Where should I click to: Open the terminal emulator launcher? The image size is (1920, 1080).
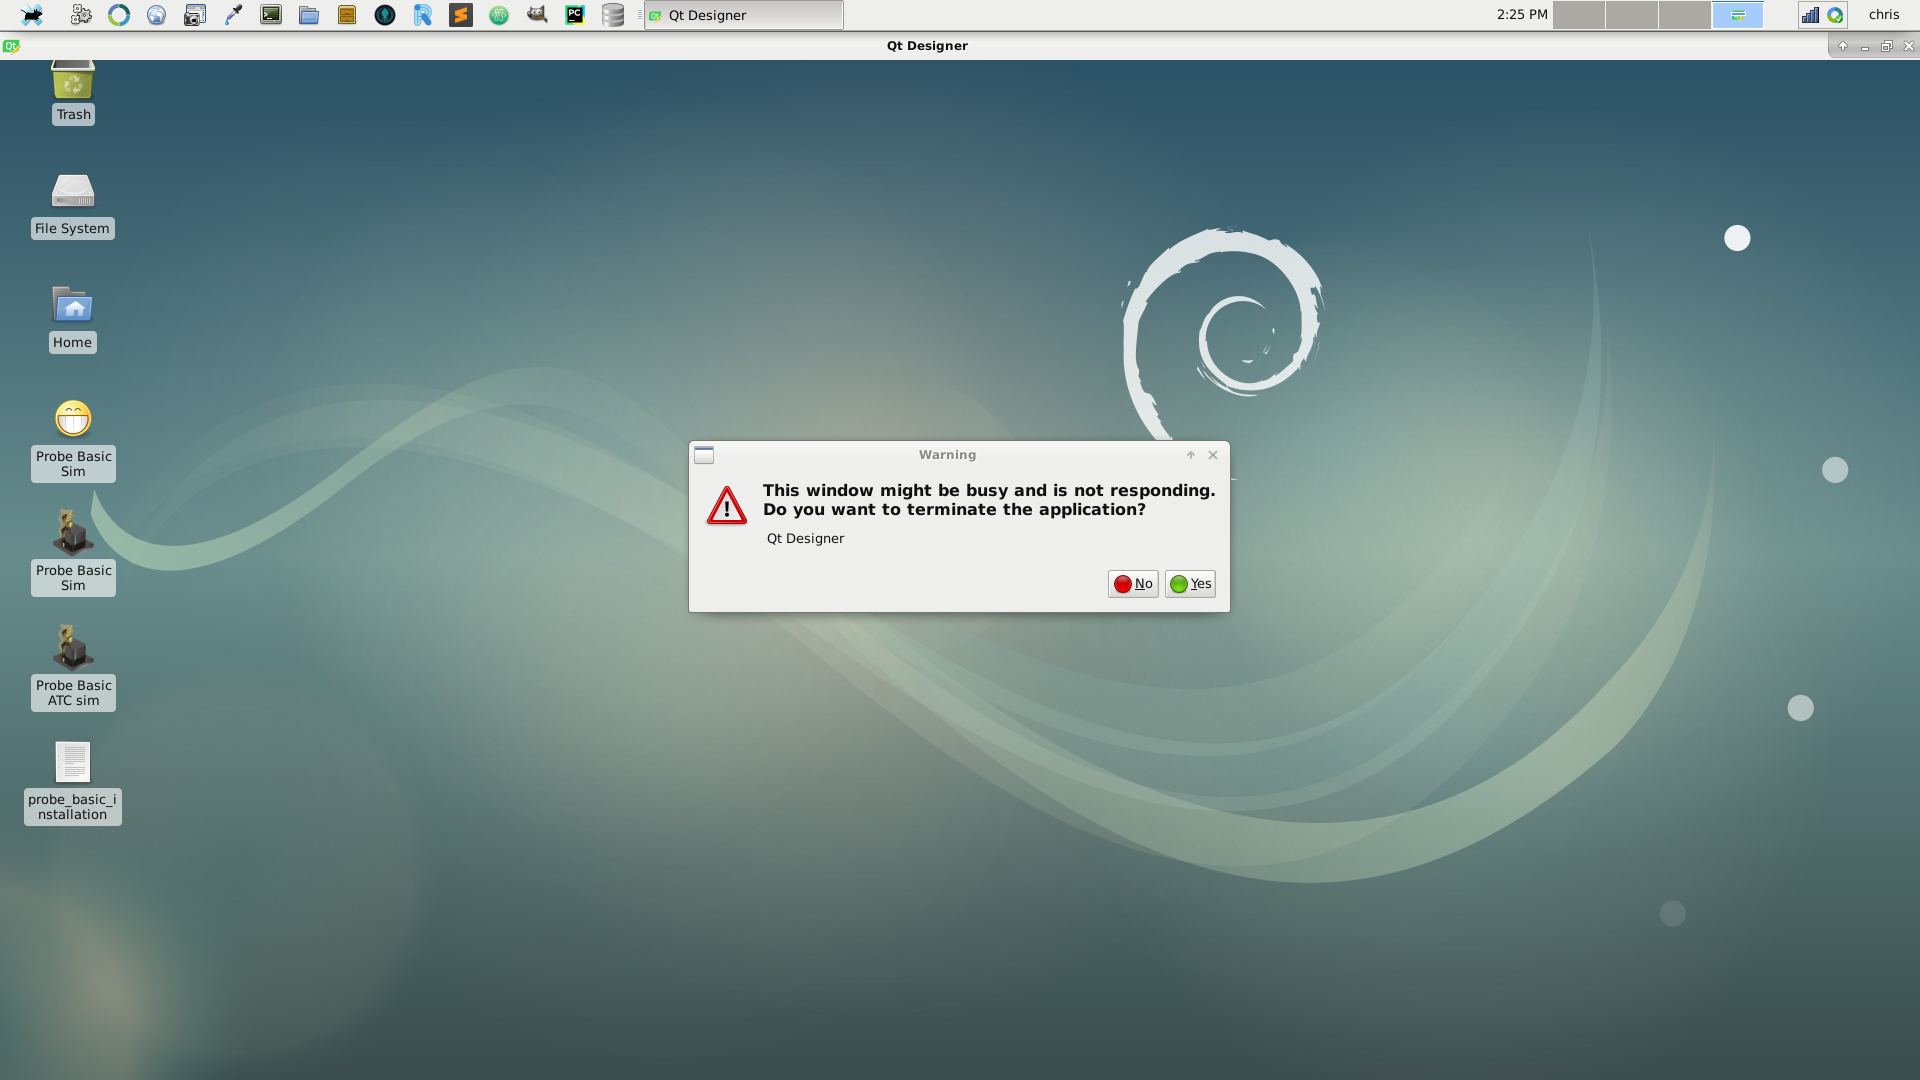coord(271,15)
